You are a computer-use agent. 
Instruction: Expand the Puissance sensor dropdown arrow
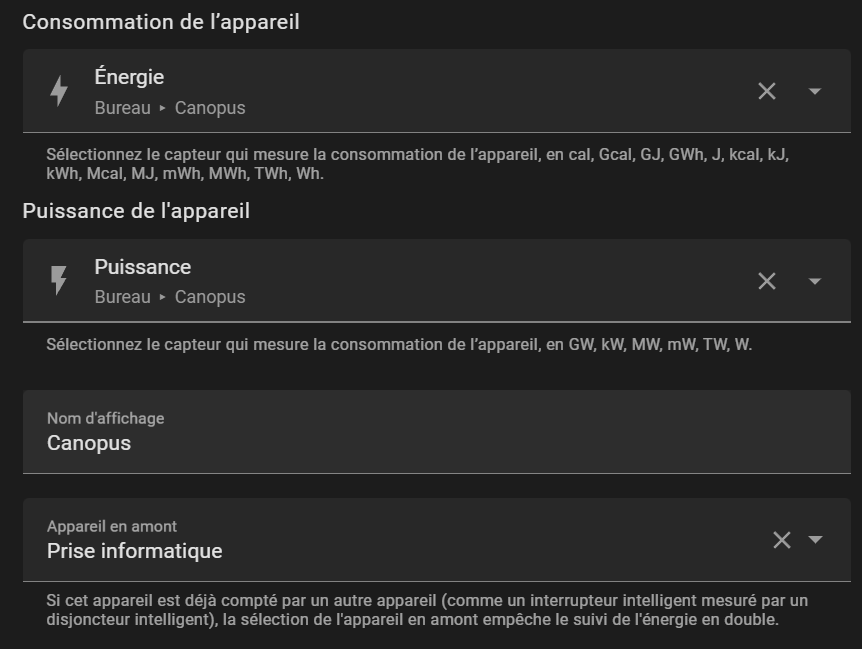click(x=815, y=281)
